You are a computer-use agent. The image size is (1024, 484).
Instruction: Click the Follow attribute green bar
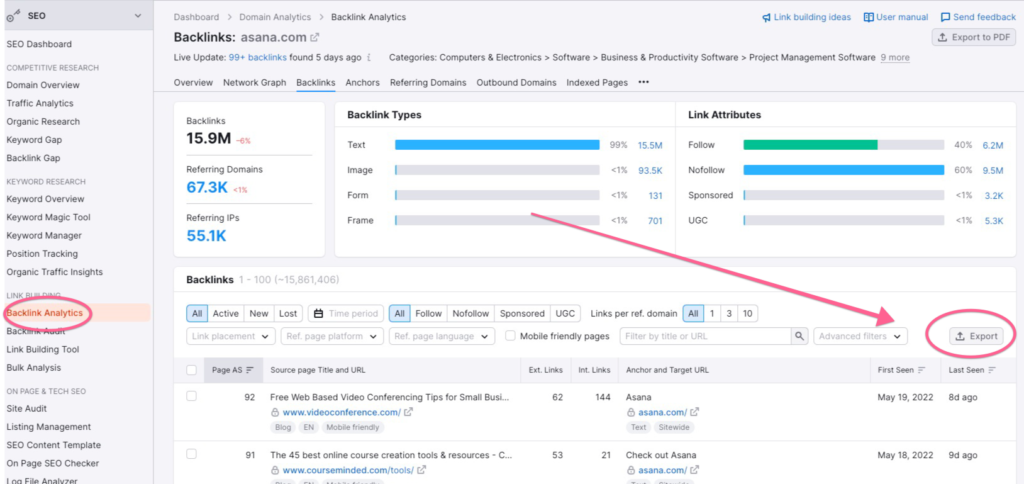coord(810,145)
